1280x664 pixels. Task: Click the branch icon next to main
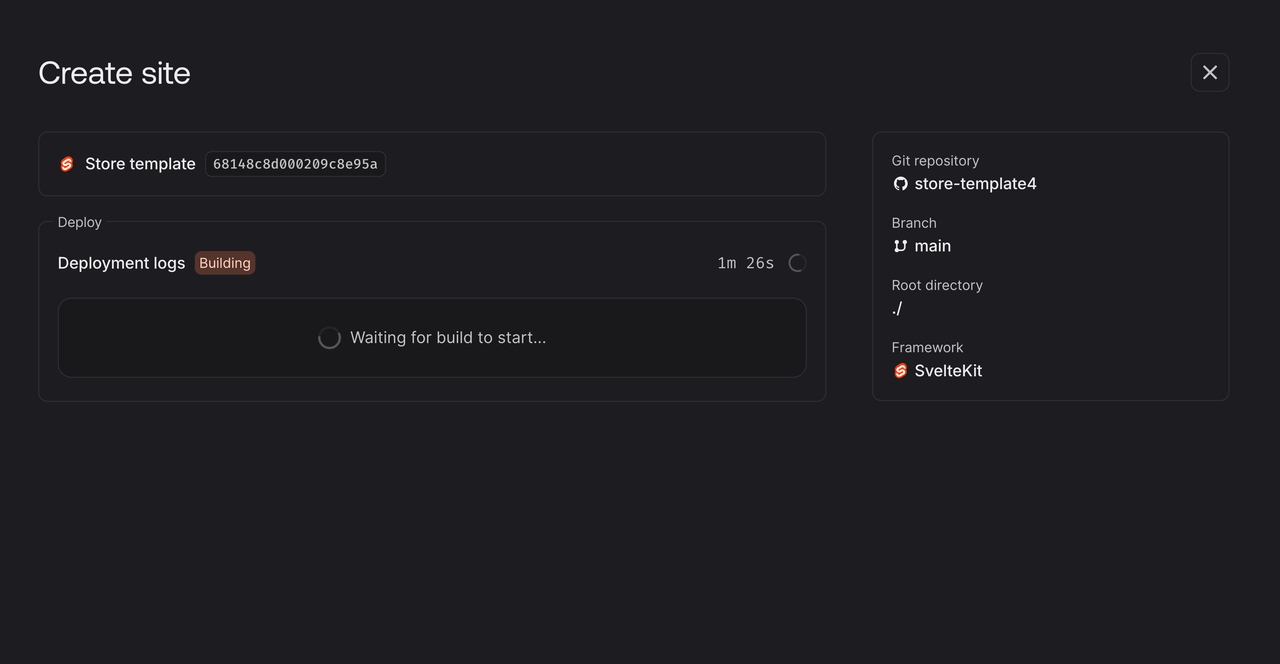900,246
